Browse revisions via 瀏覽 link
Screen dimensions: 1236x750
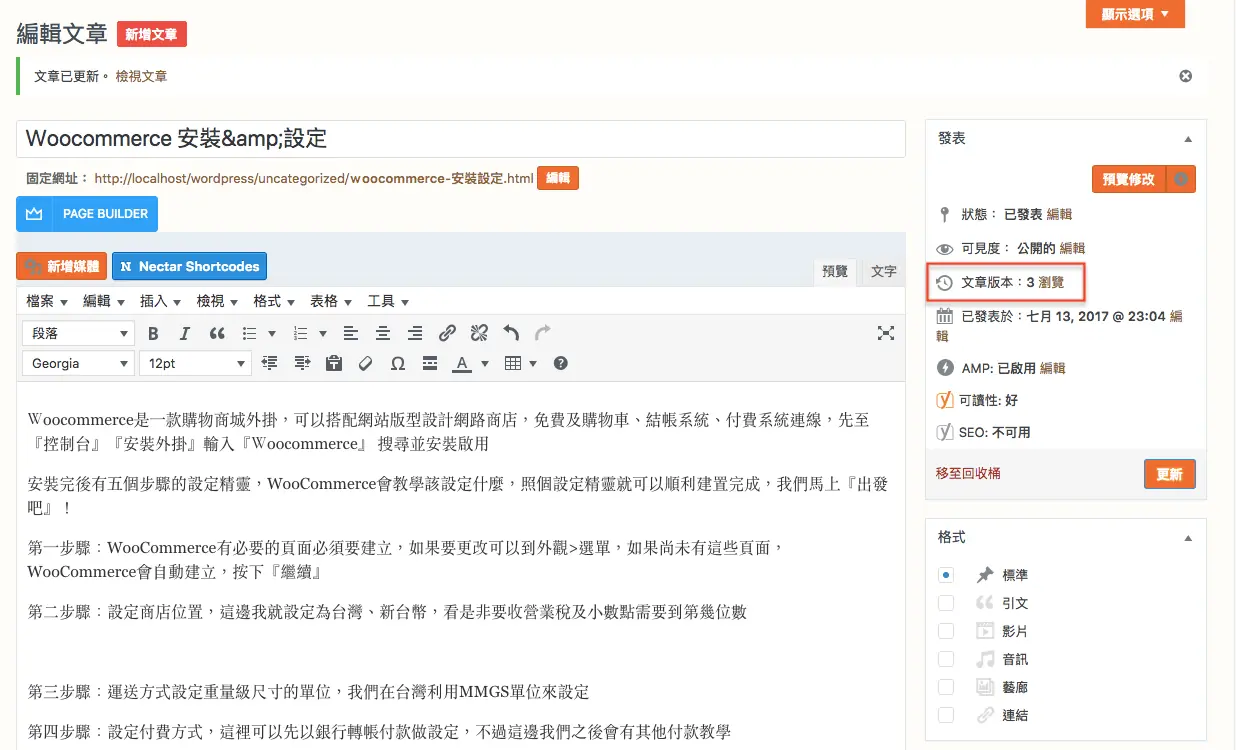[1051, 283]
